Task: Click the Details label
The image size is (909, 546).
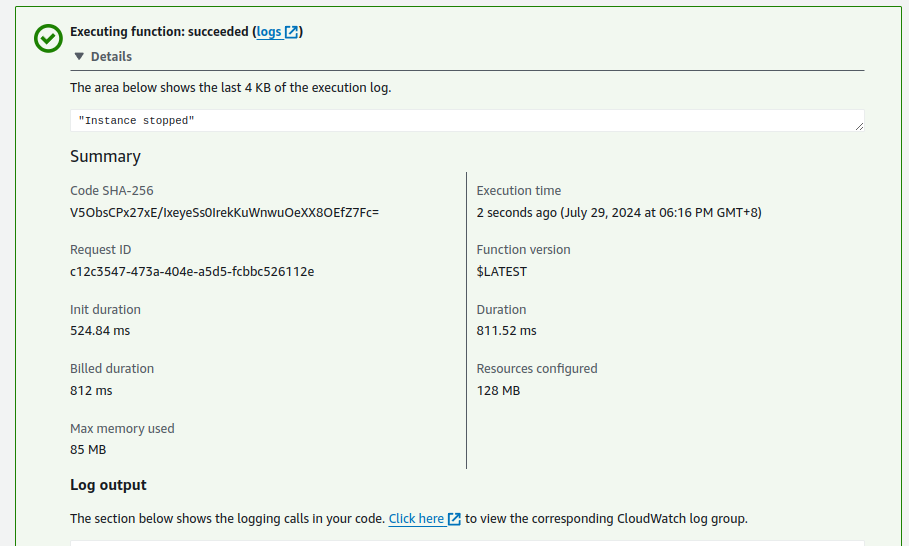Action: click(111, 57)
